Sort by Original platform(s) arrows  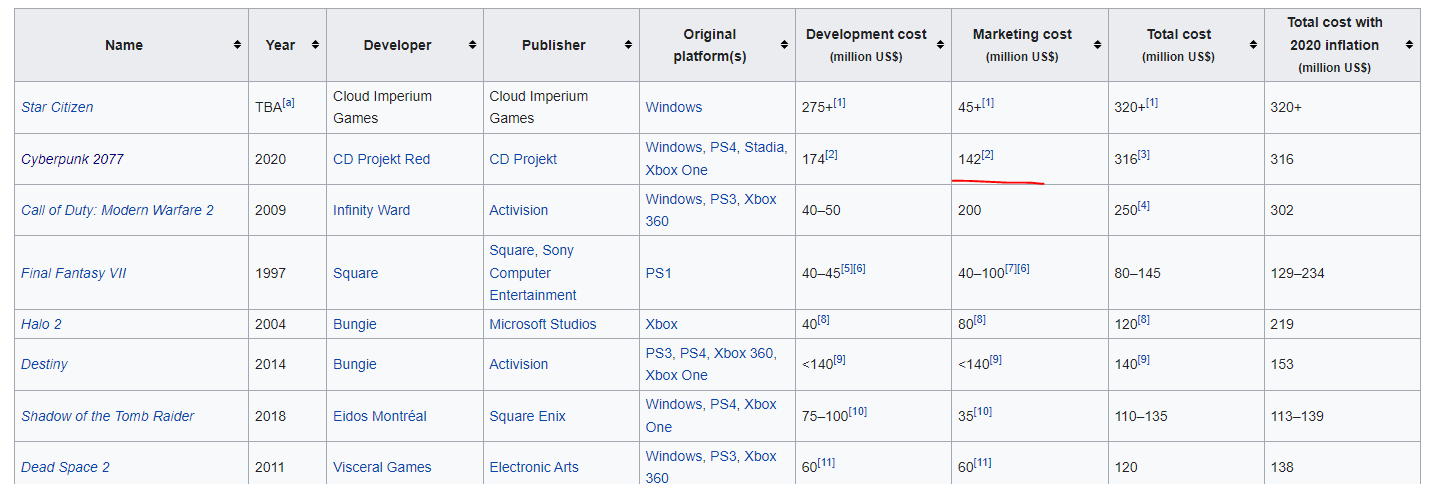pos(784,45)
